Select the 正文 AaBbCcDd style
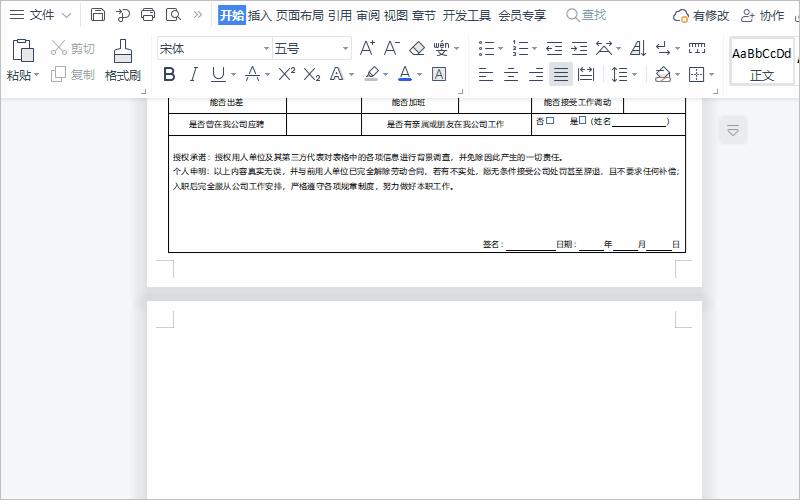Screen dimensions: 800x500 pyautogui.click(x=762, y=61)
